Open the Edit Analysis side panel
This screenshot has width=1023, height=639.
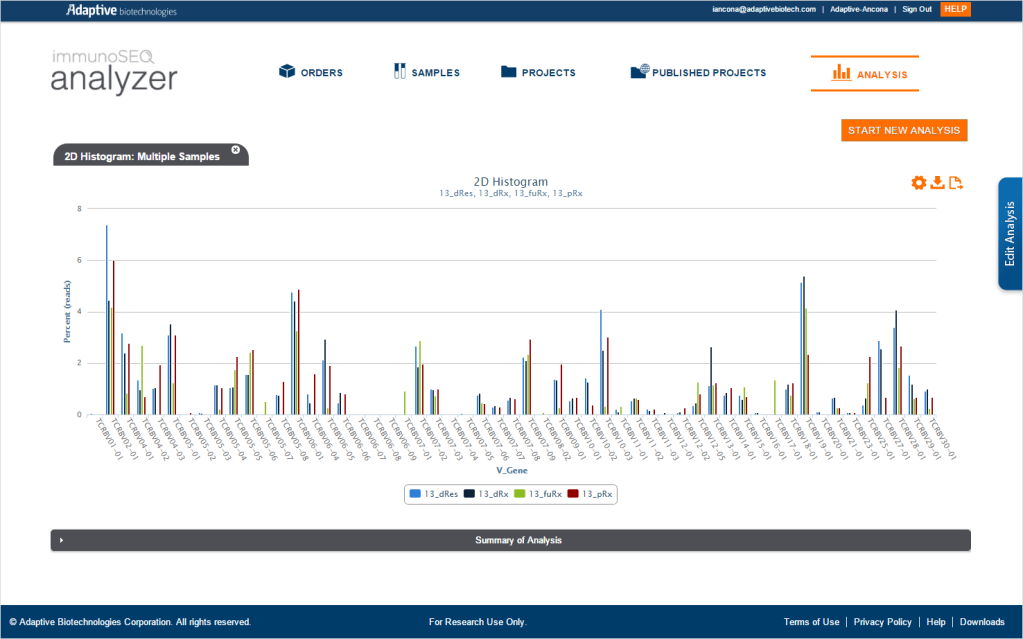1010,234
